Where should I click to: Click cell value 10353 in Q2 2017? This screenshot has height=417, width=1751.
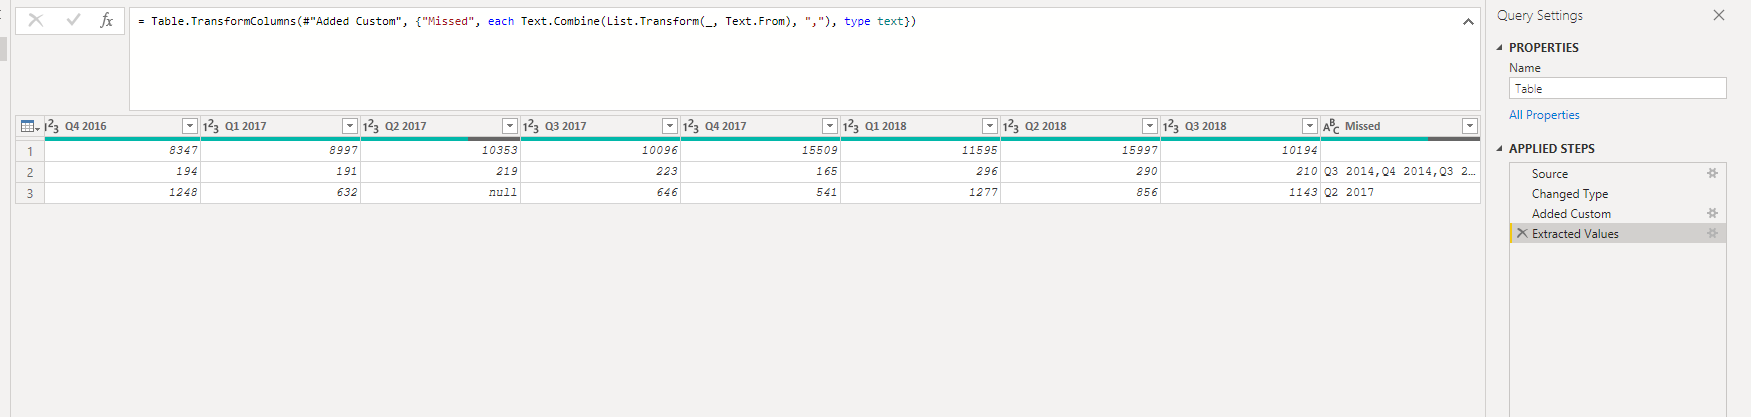[440, 150]
